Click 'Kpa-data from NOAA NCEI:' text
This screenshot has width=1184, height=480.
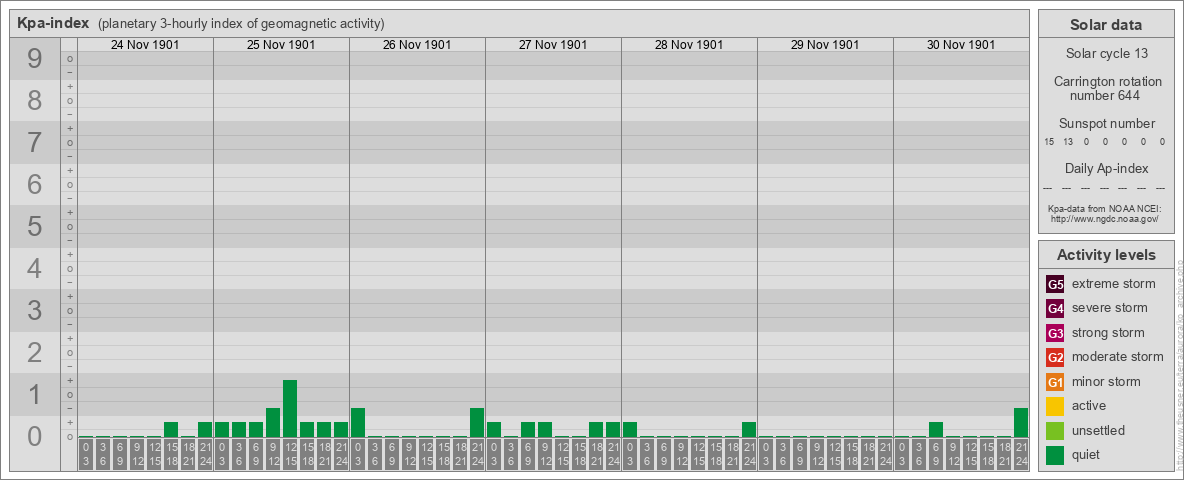pyautogui.click(x=1106, y=209)
